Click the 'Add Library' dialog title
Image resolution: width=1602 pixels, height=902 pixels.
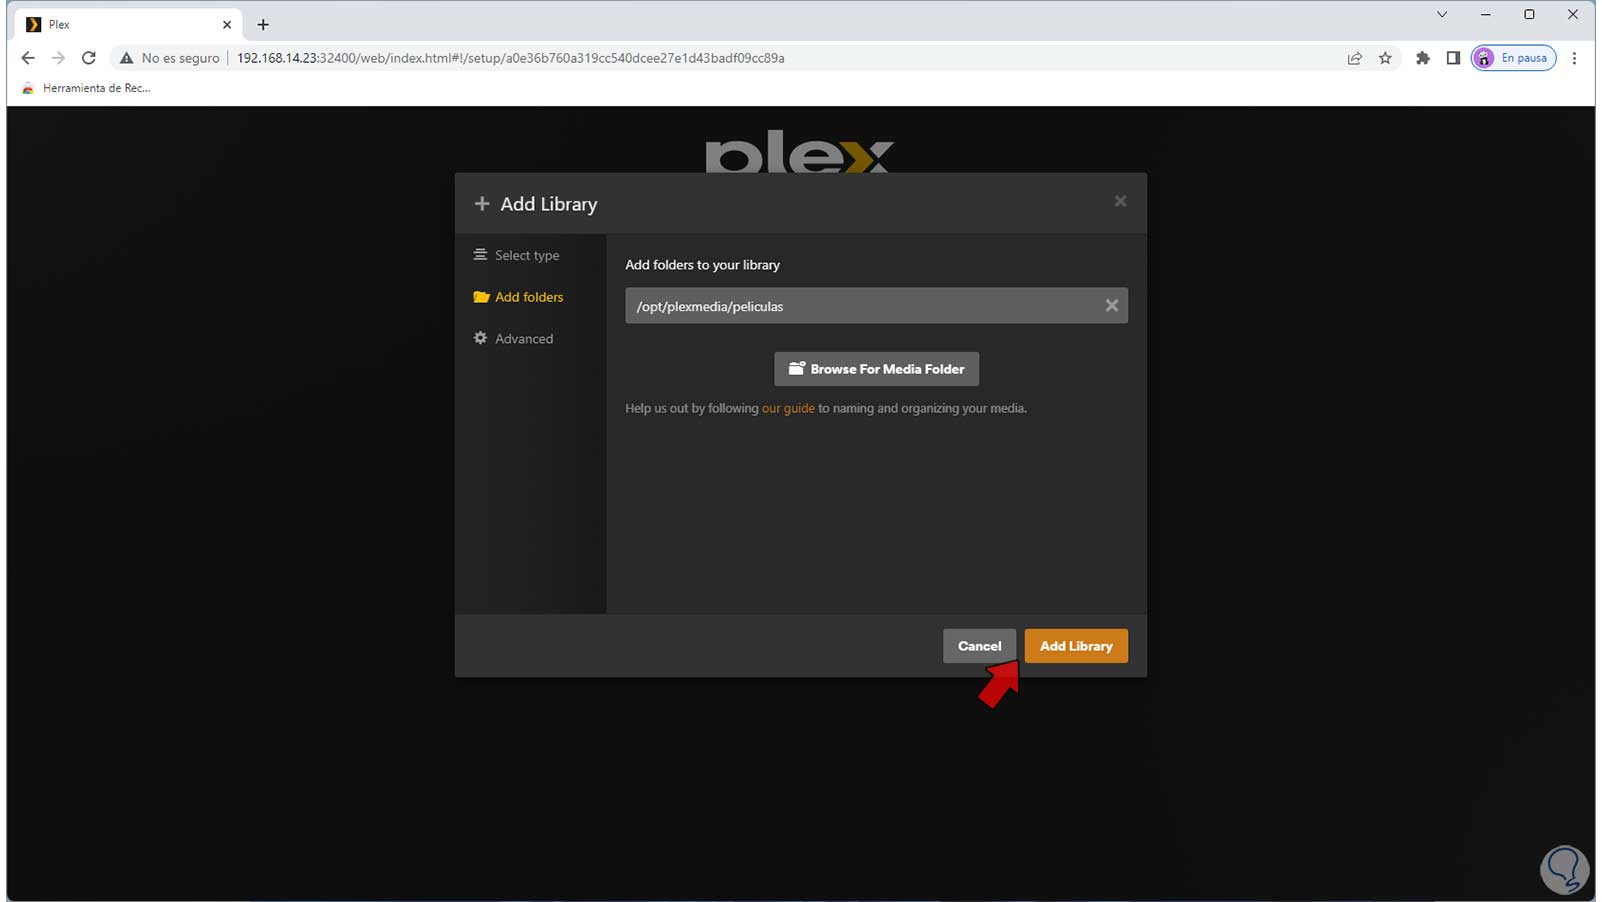click(x=548, y=204)
